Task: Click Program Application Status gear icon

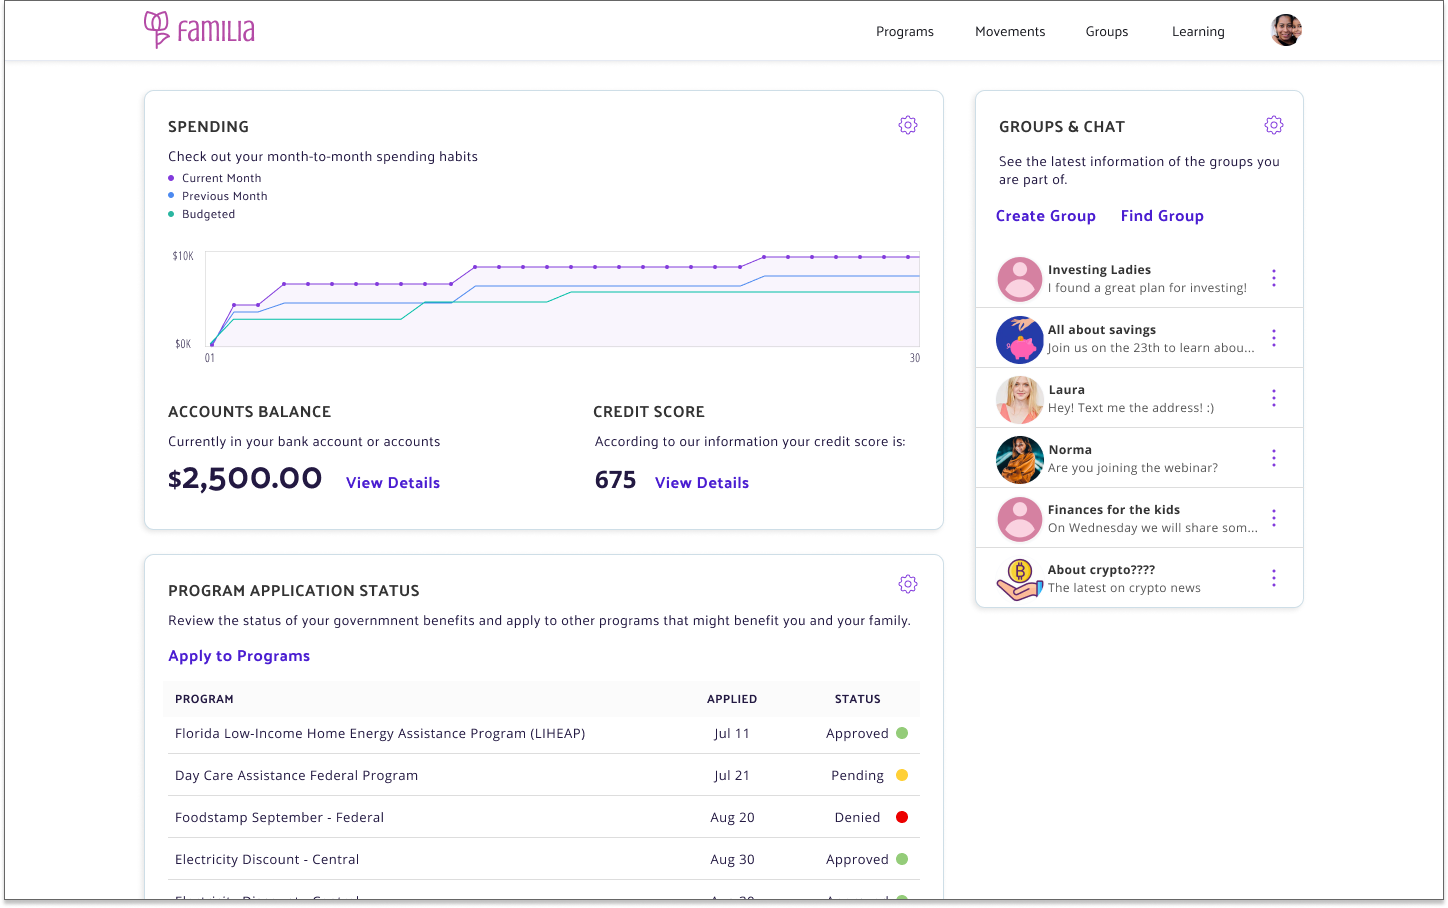Action: [907, 584]
